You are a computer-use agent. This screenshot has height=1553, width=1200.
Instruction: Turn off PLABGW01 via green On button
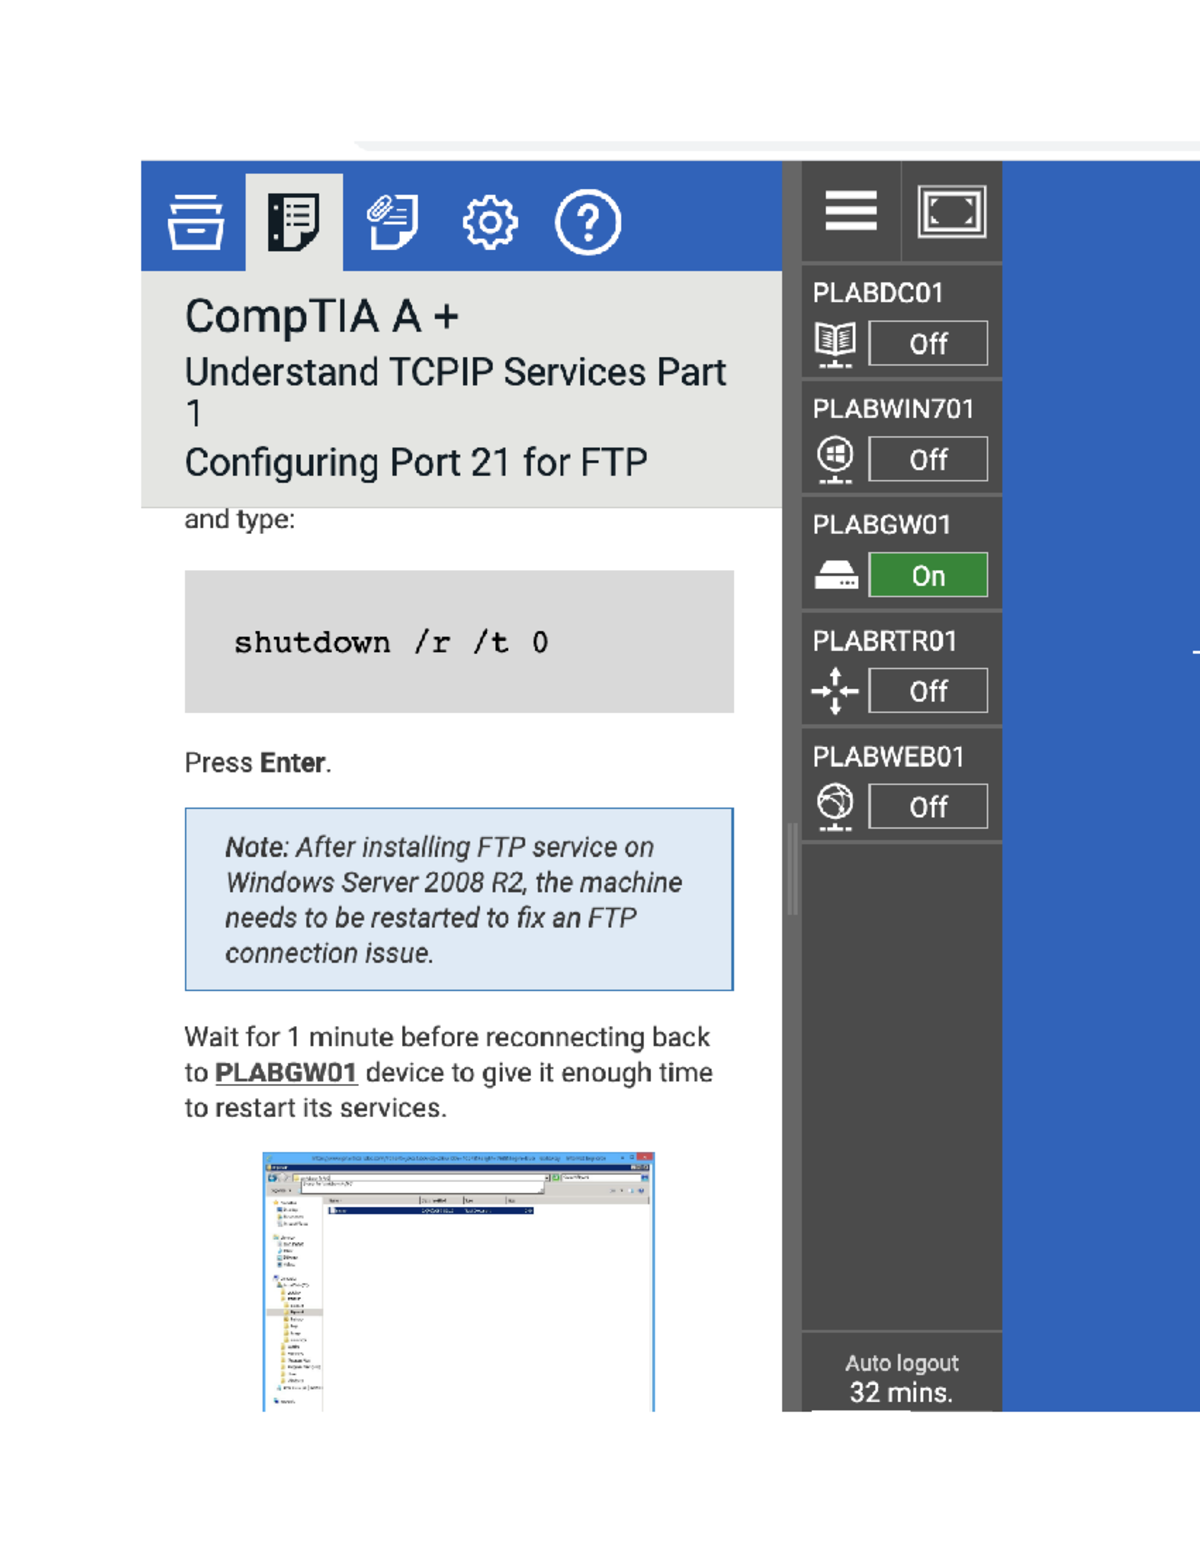[927, 575]
